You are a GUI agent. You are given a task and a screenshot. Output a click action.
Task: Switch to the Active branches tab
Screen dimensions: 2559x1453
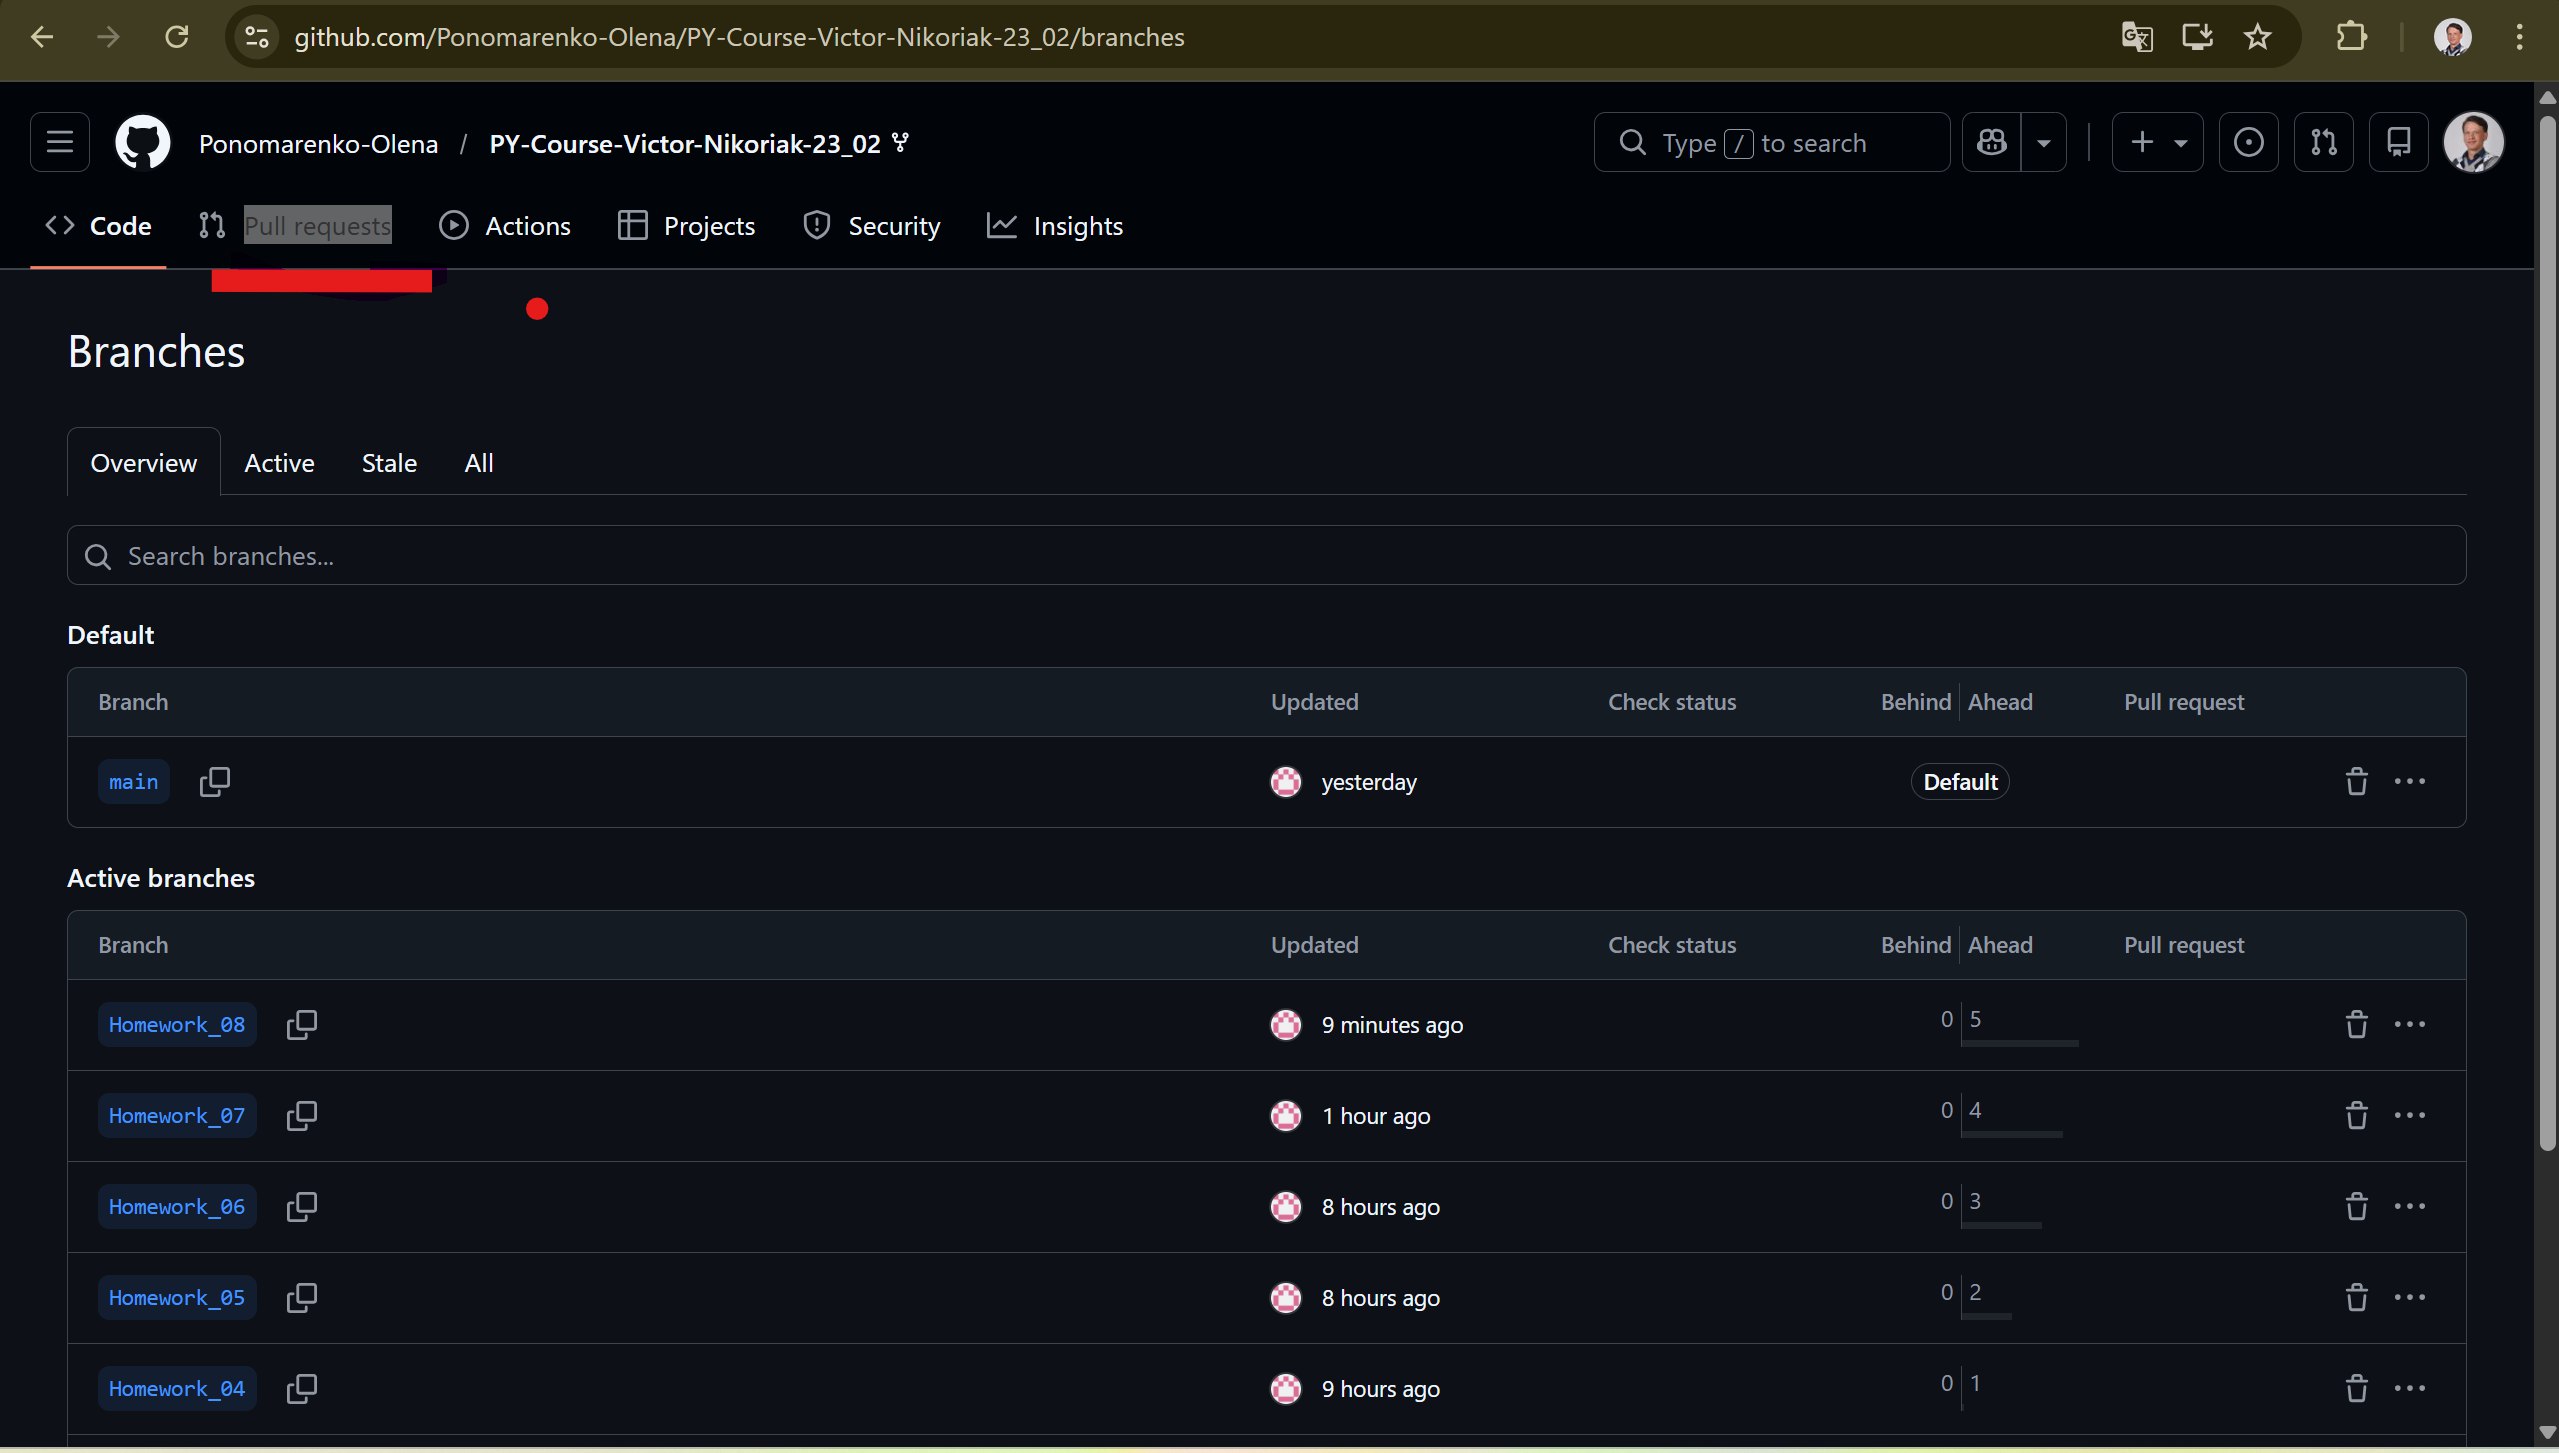click(279, 463)
